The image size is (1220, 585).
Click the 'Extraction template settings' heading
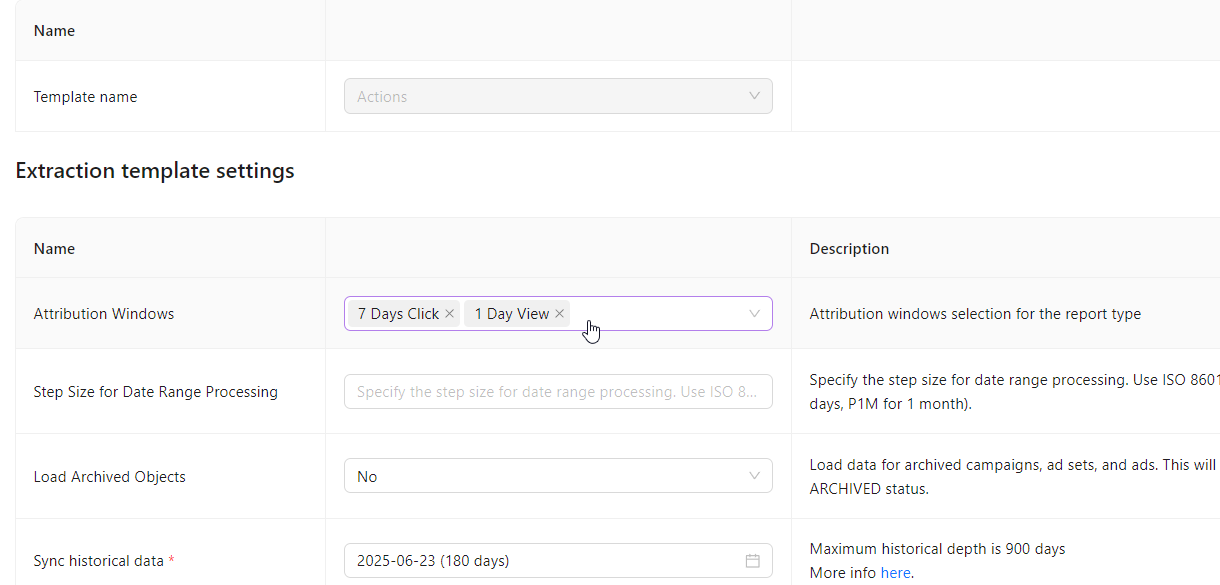click(x=155, y=171)
